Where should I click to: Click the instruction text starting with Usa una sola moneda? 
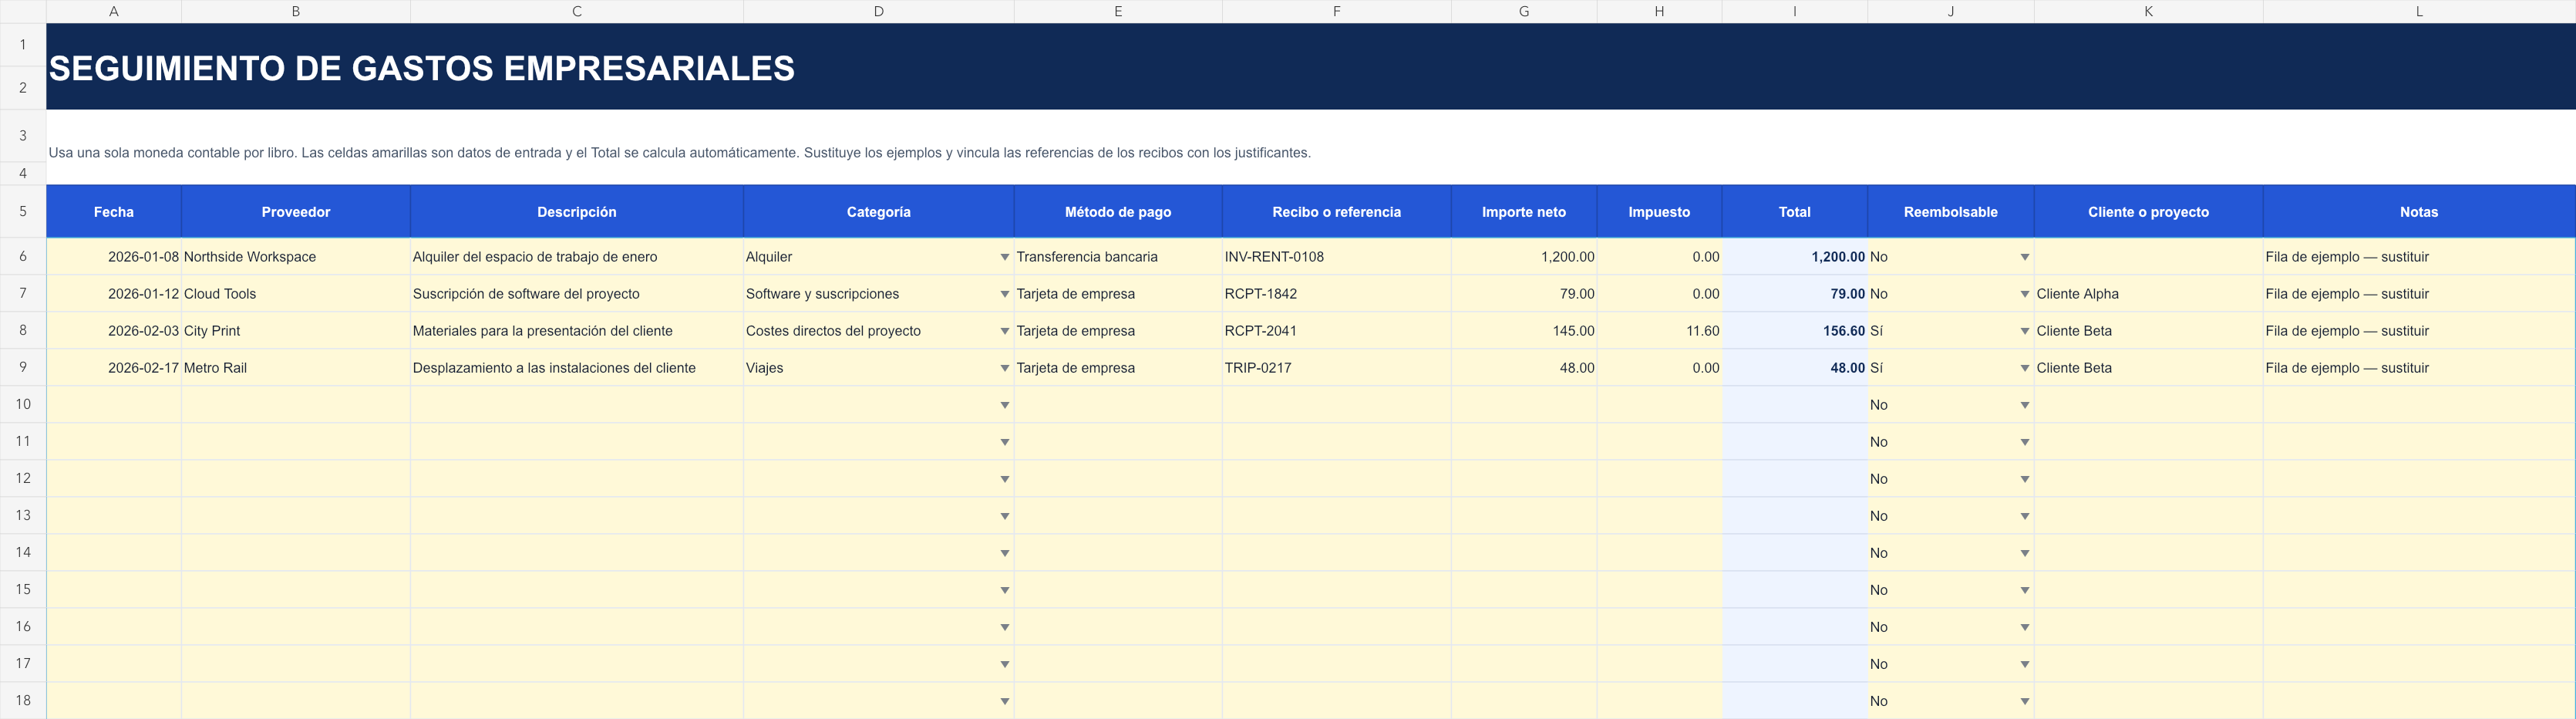coord(679,153)
